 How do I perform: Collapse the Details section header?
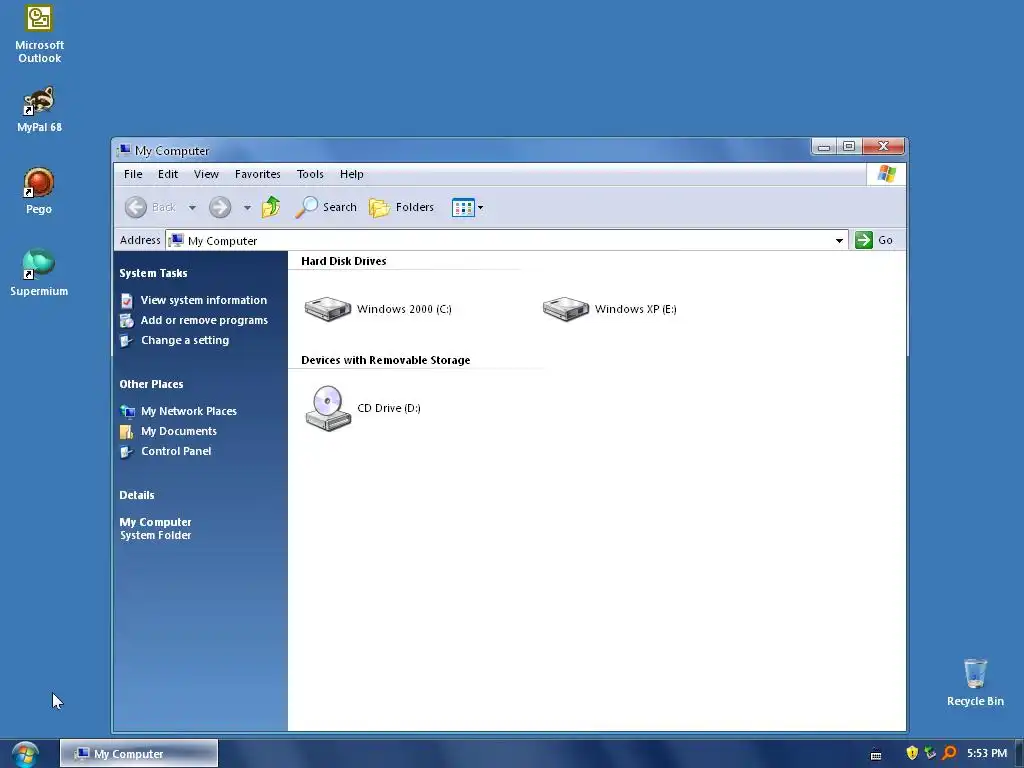[x=136, y=495]
